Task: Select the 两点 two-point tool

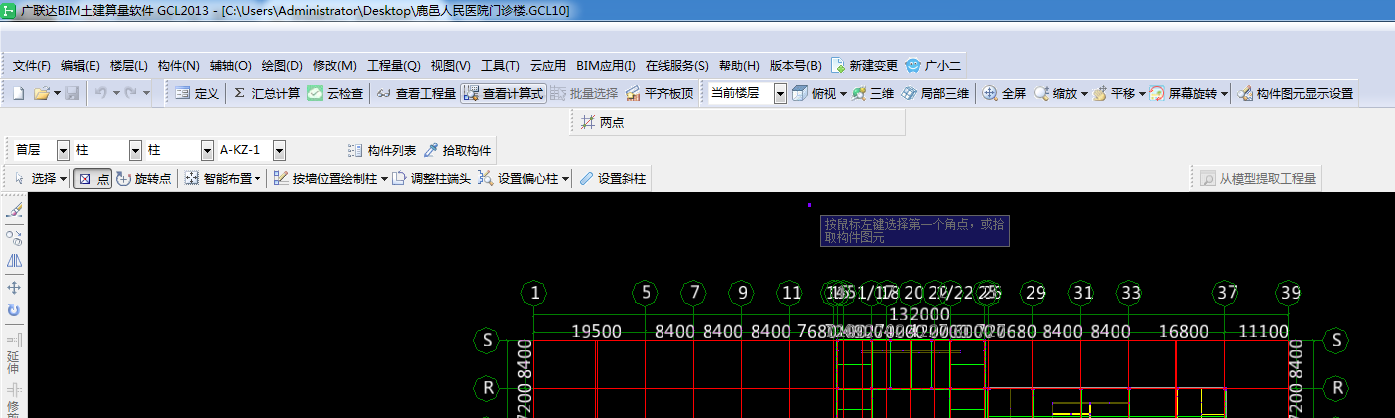Action: click(602, 123)
